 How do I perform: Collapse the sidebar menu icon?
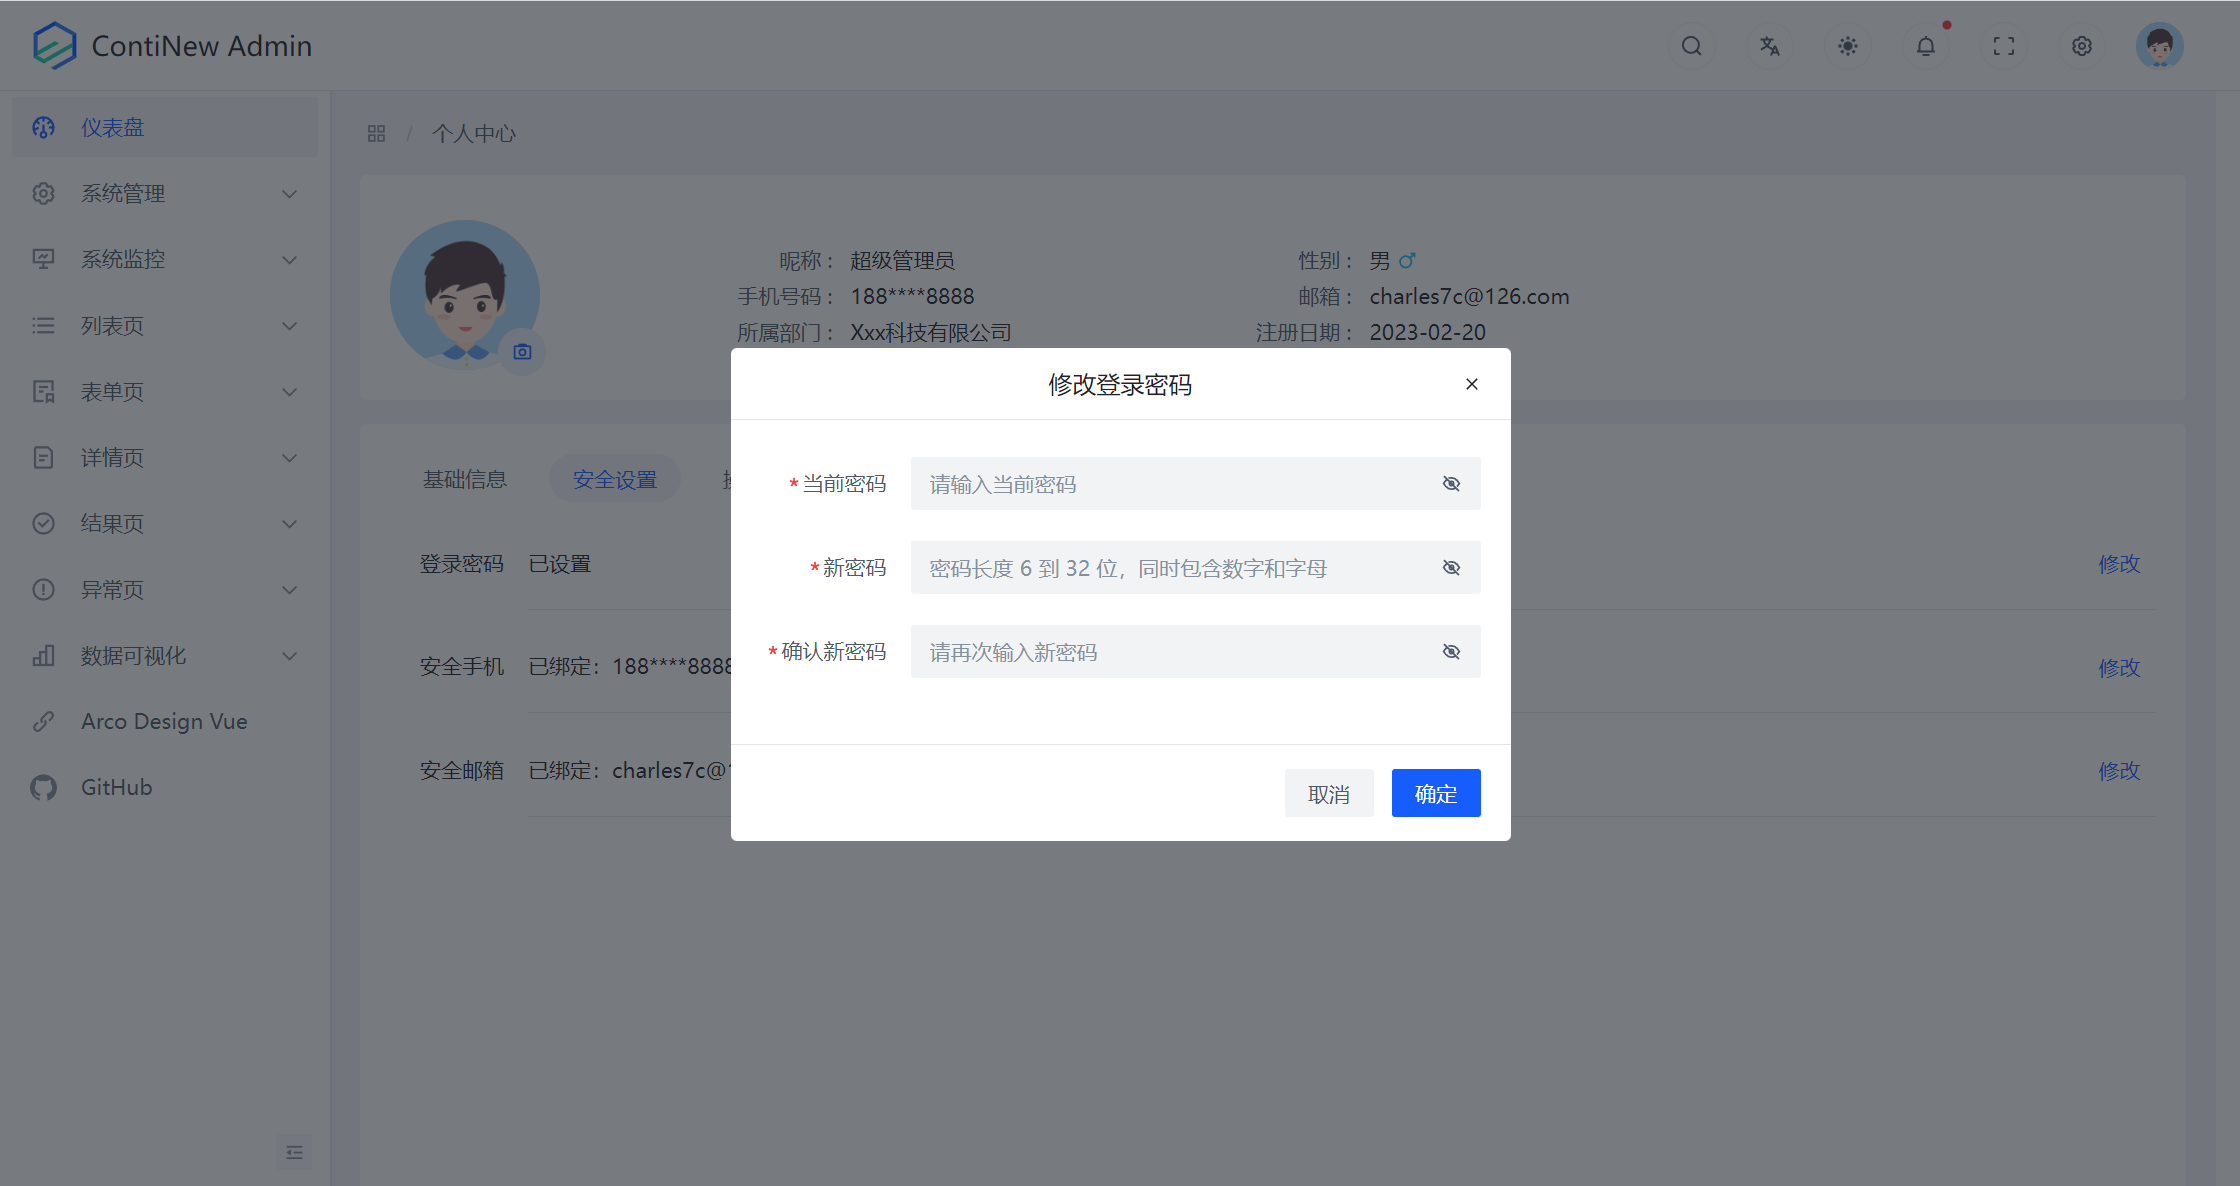(x=294, y=1152)
